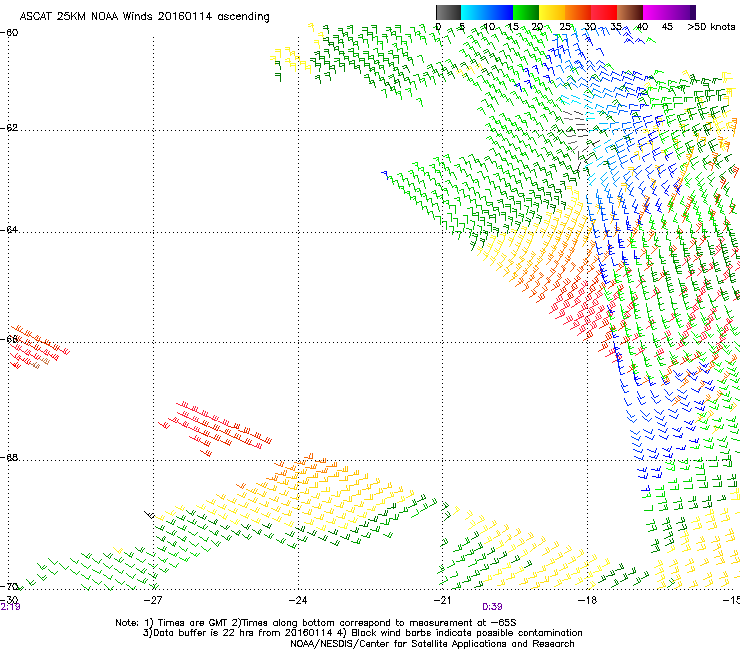Click the green 15-20 knots legend segment
This screenshot has height=650, width=740.
526,12
